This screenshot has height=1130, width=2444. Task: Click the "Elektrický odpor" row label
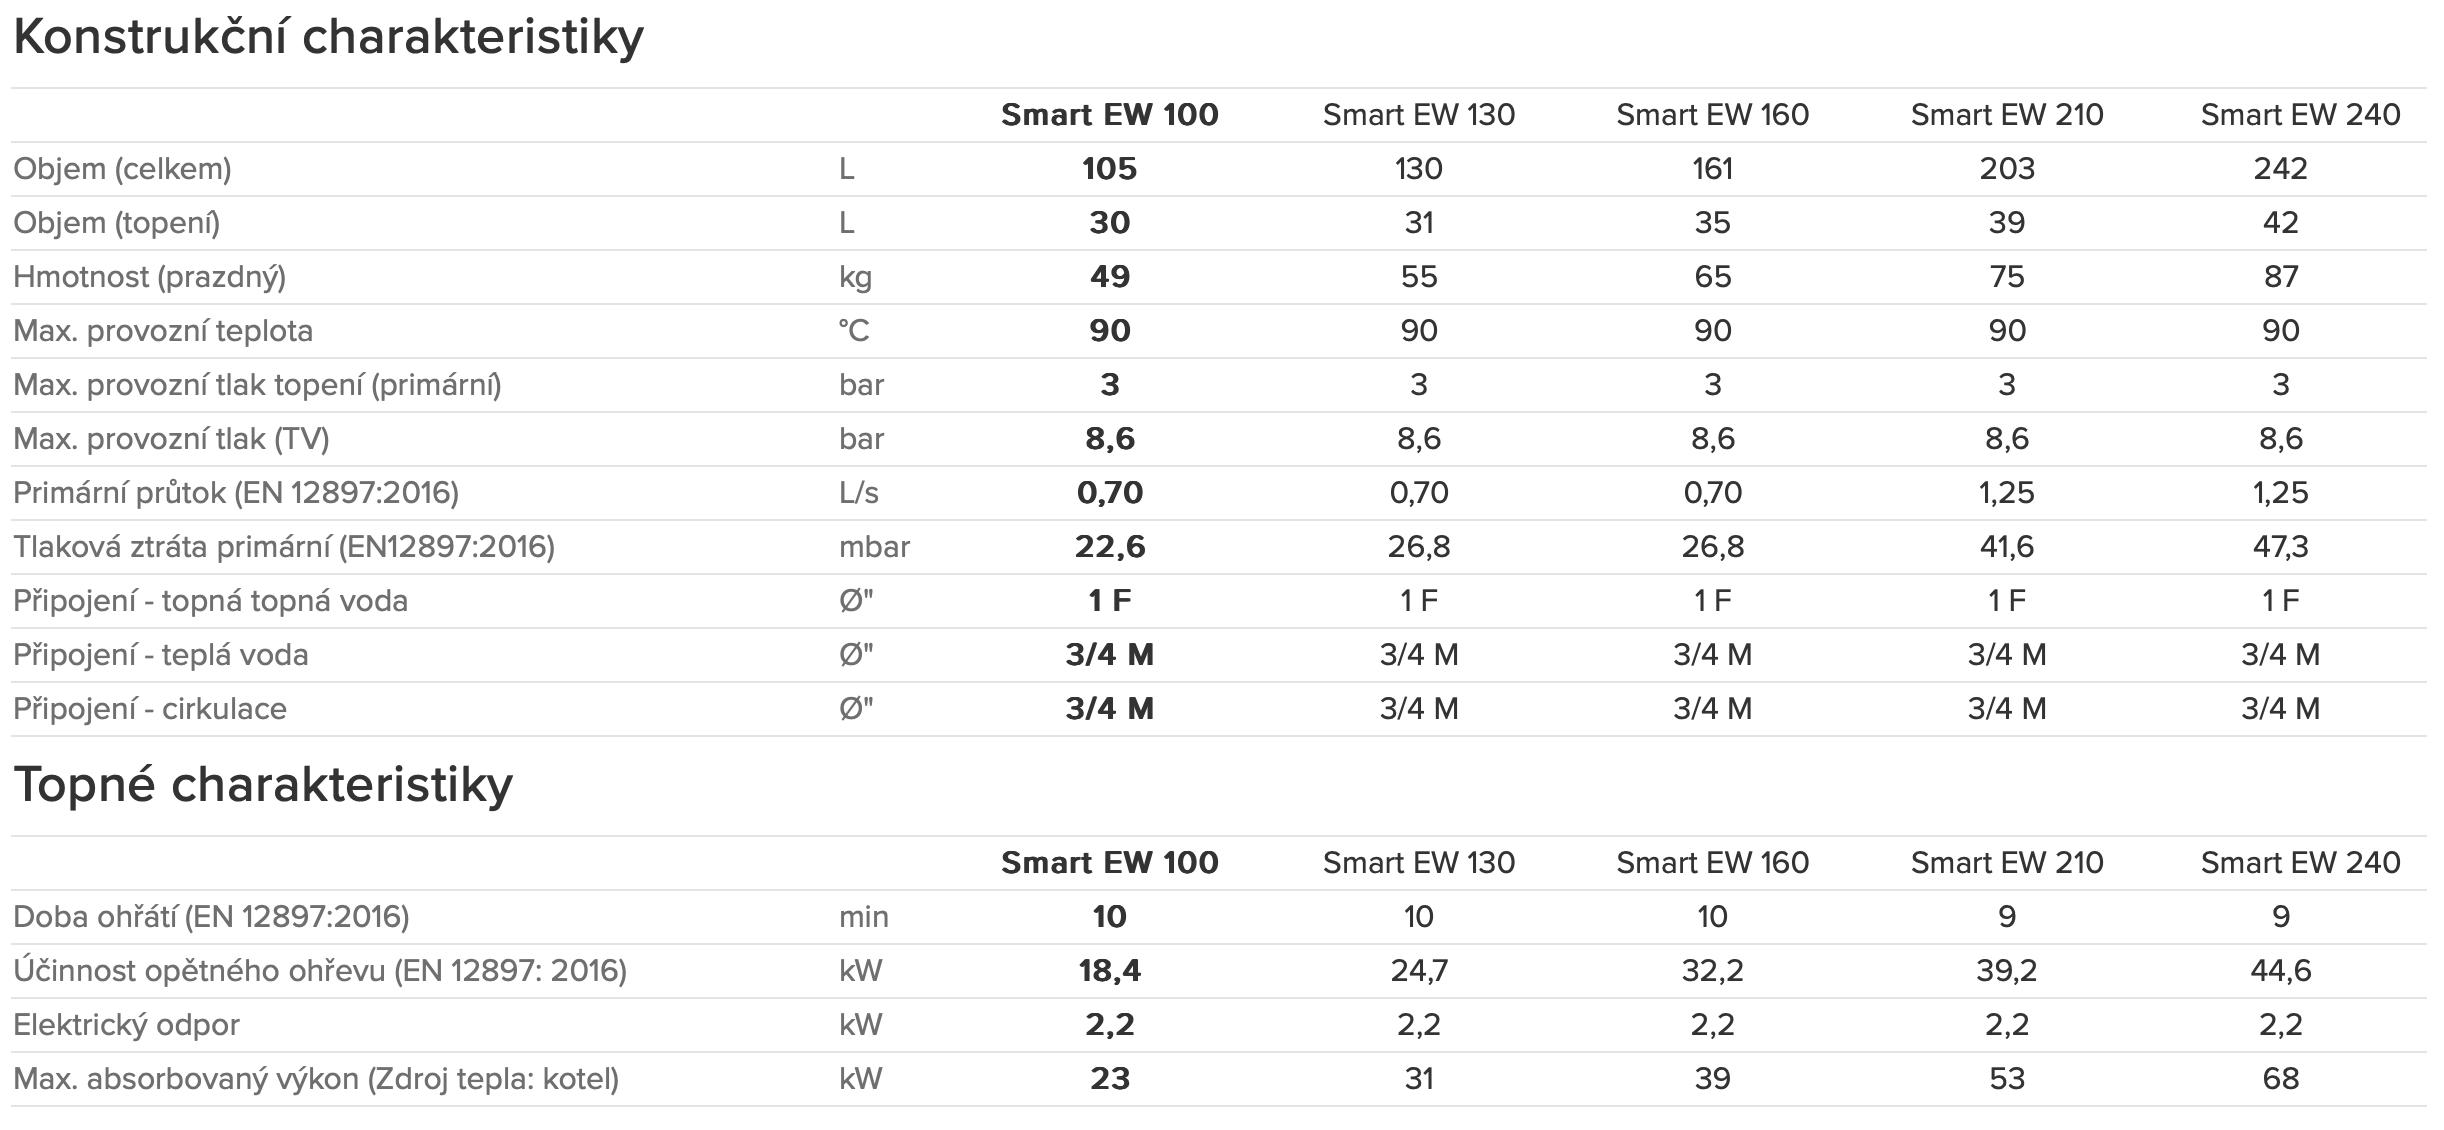tap(126, 1025)
